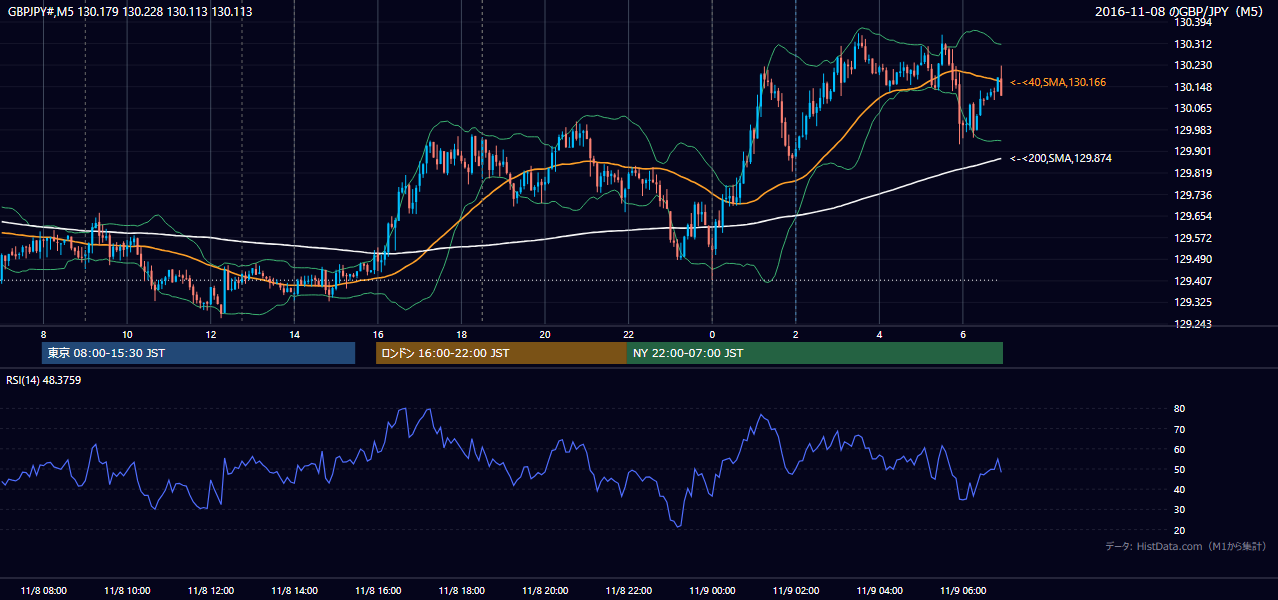Click the 130.394 price axis label
1278x600 pixels.
pos(1192,22)
